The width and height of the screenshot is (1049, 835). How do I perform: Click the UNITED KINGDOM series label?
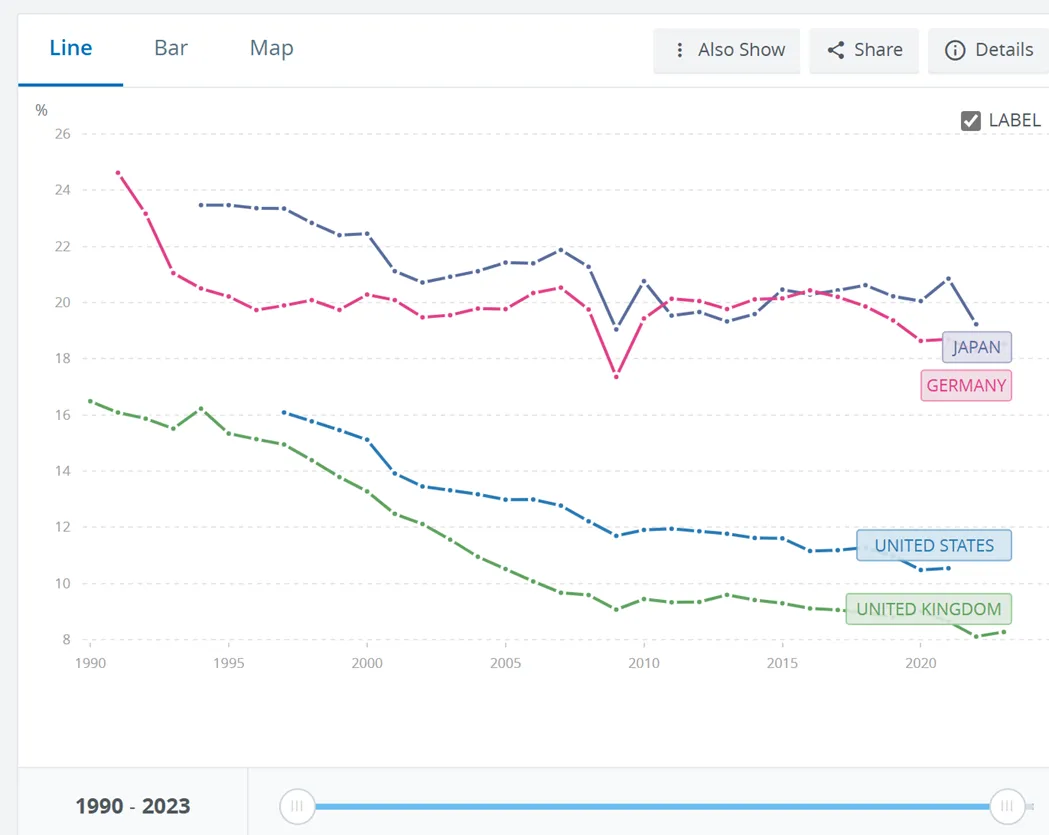928,609
